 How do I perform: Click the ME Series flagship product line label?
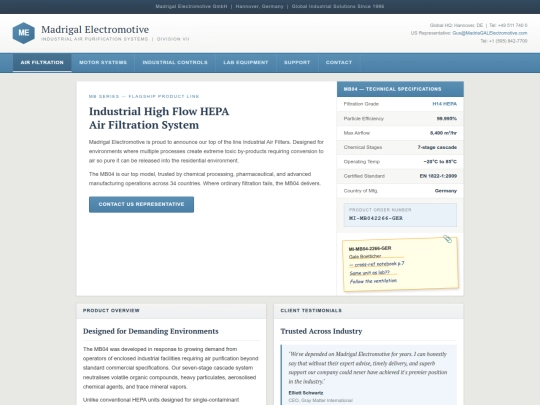[144, 96]
